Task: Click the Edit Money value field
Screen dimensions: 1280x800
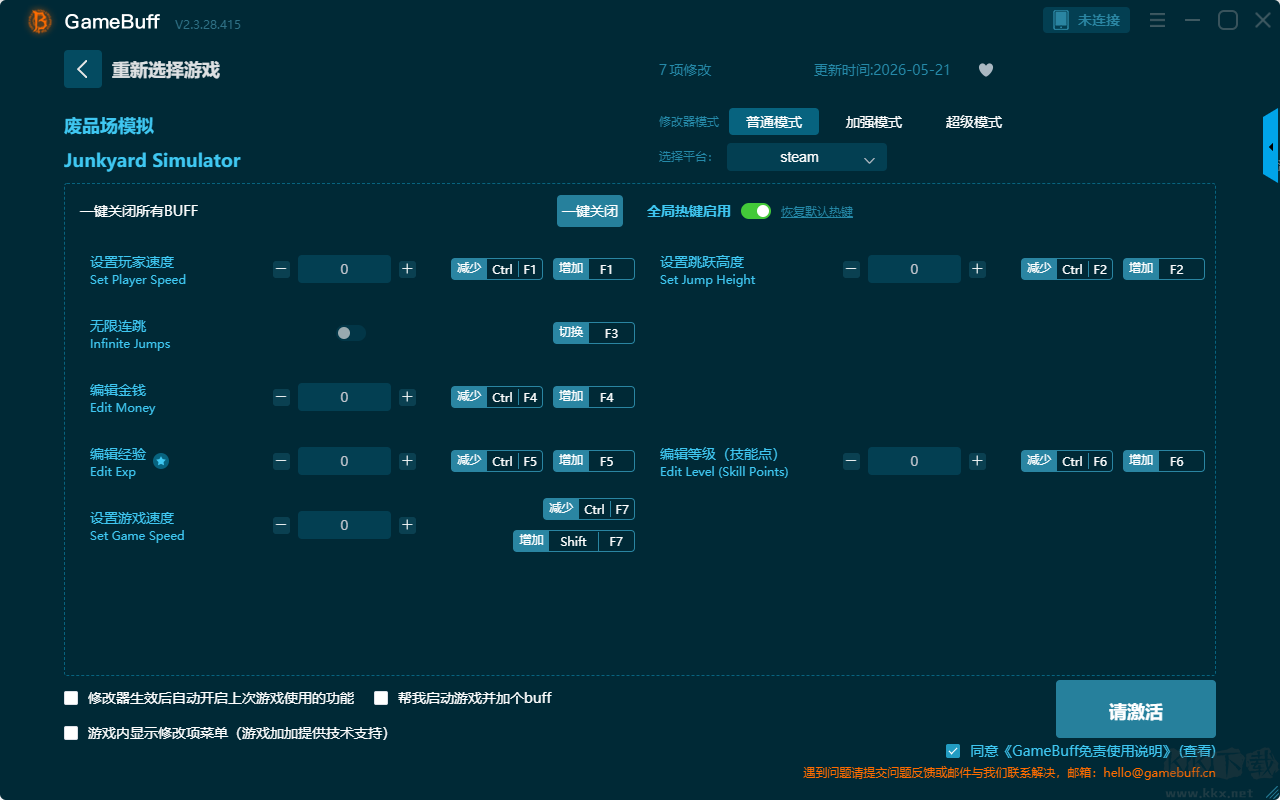Action: pyautogui.click(x=344, y=397)
